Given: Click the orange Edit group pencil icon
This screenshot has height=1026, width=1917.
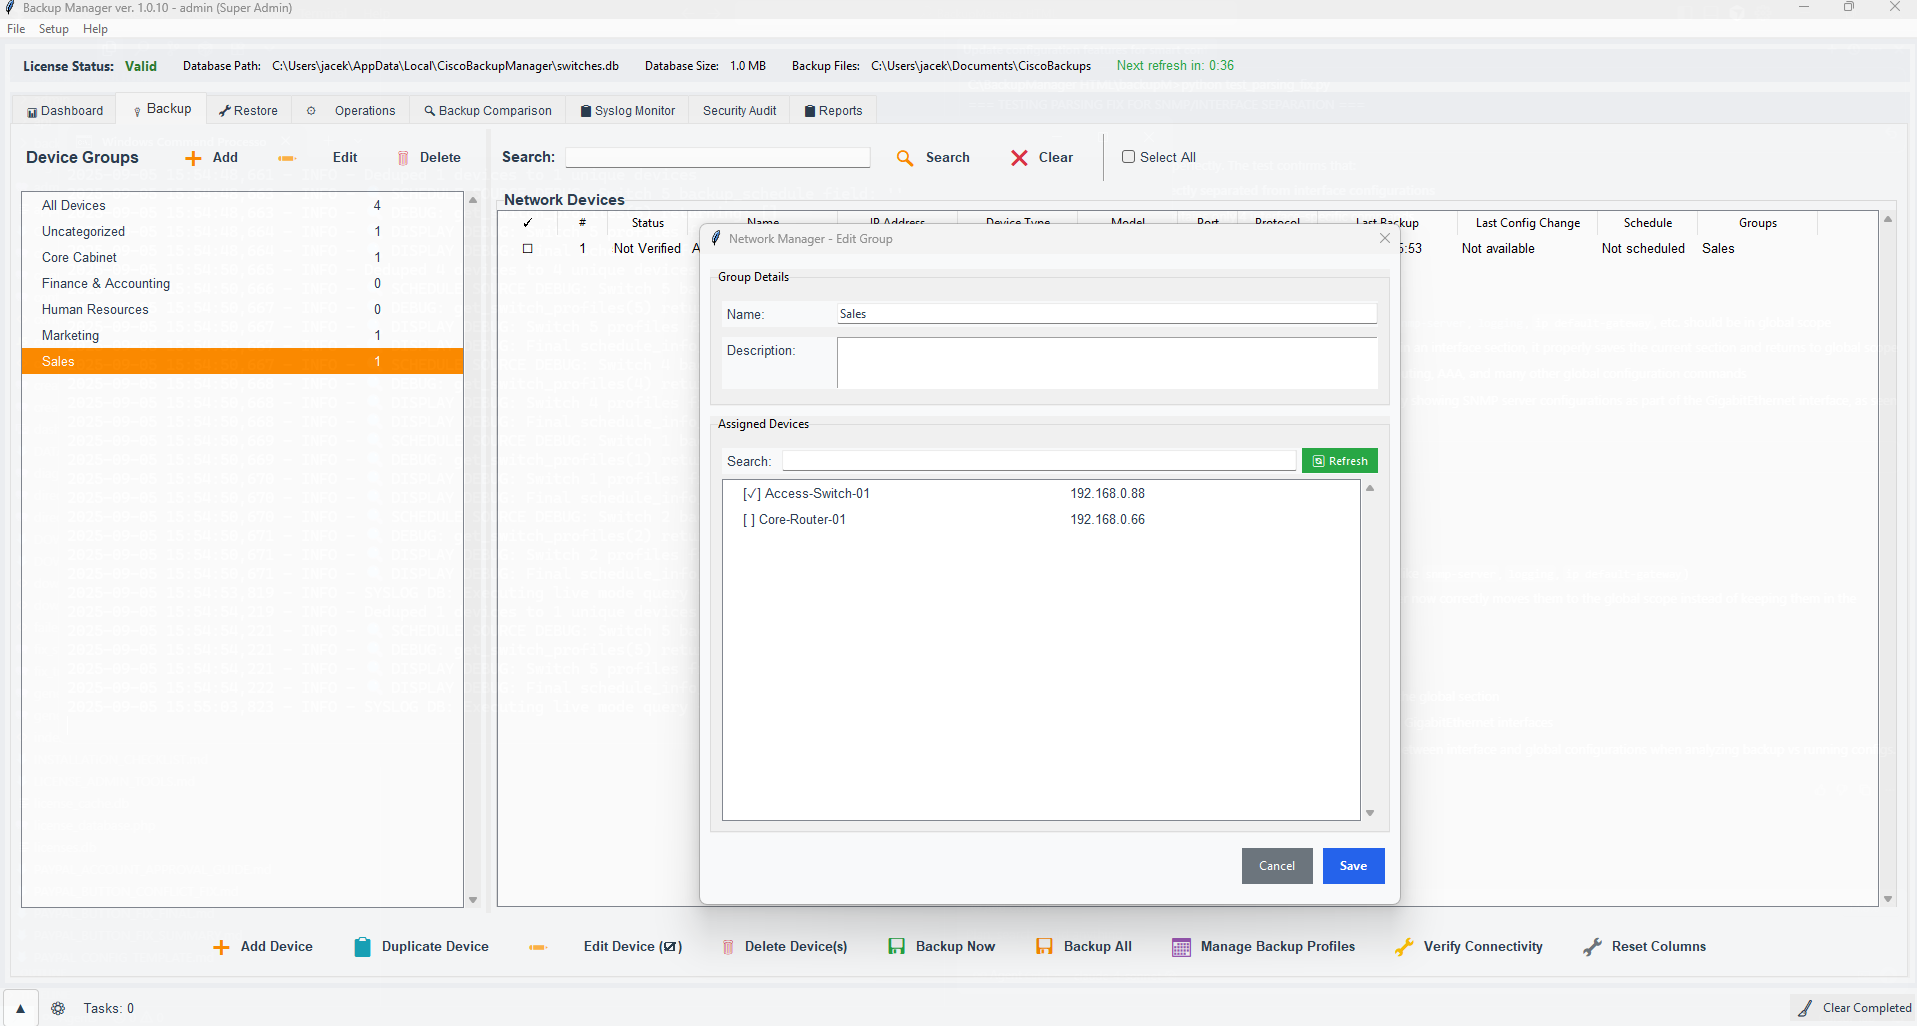Looking at the screenshot, I should (x=287, y=158).
